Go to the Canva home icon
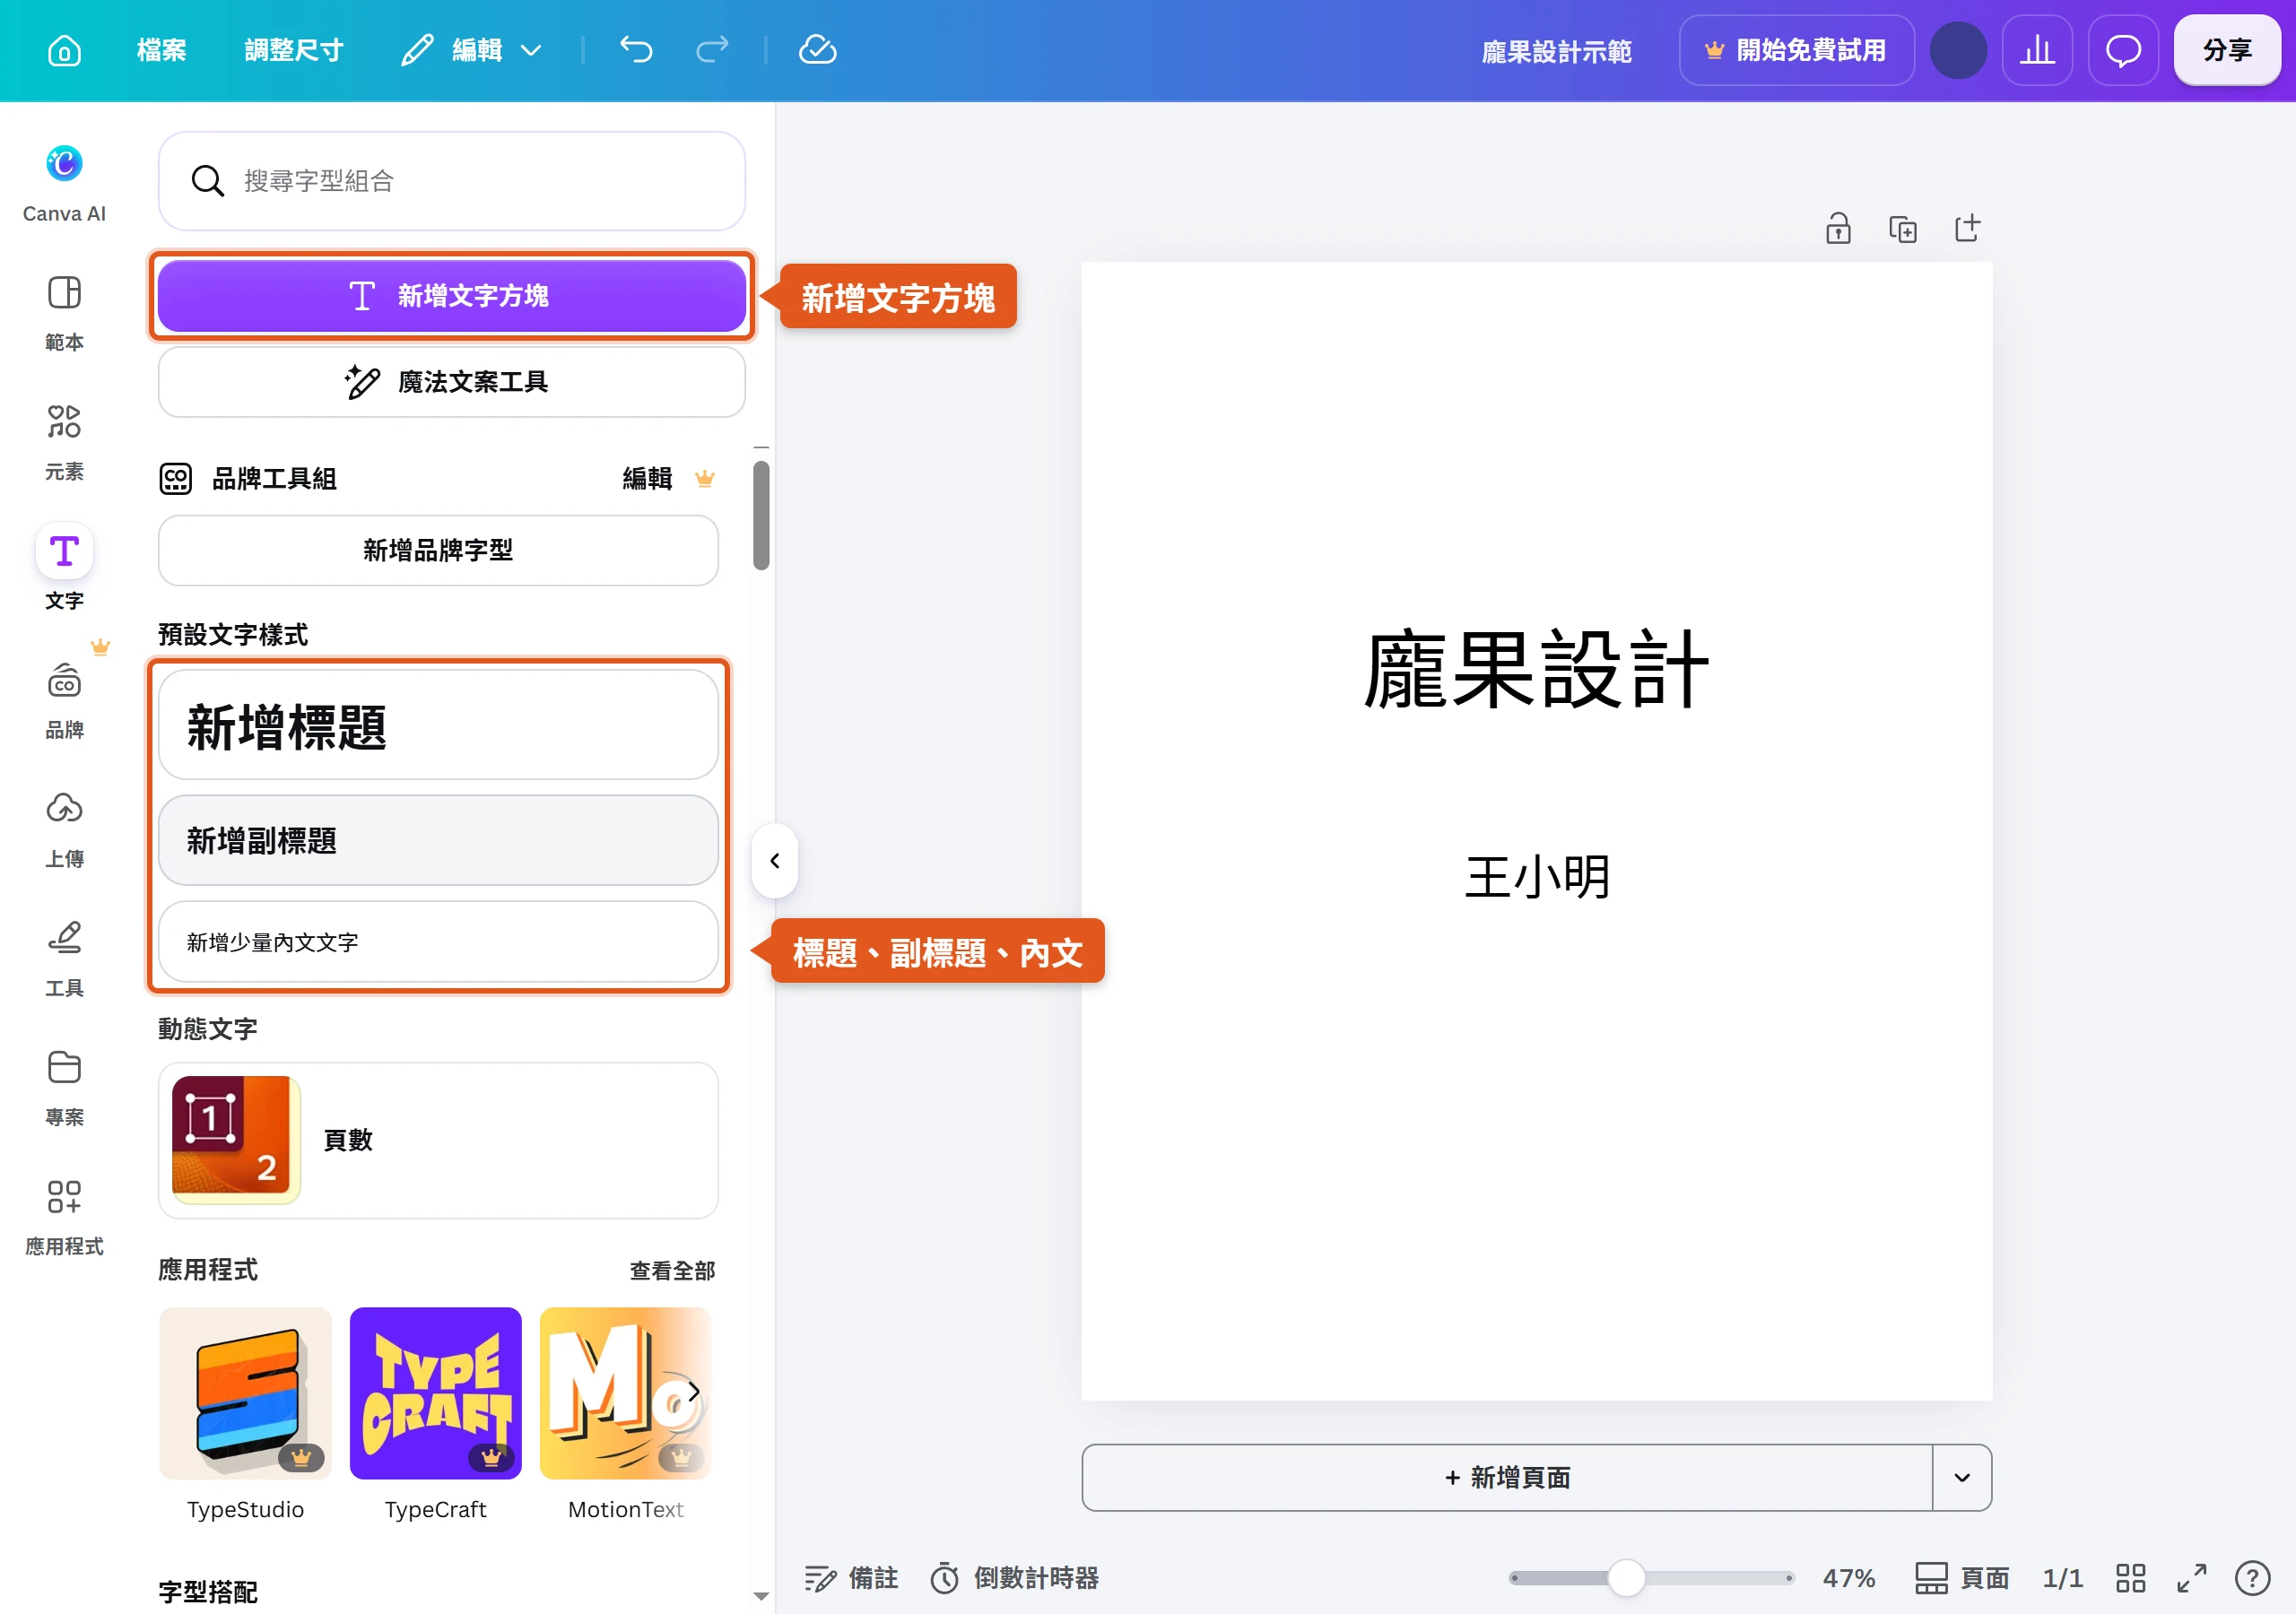Screen dimensions: 2296x1614 coord(64,50)
